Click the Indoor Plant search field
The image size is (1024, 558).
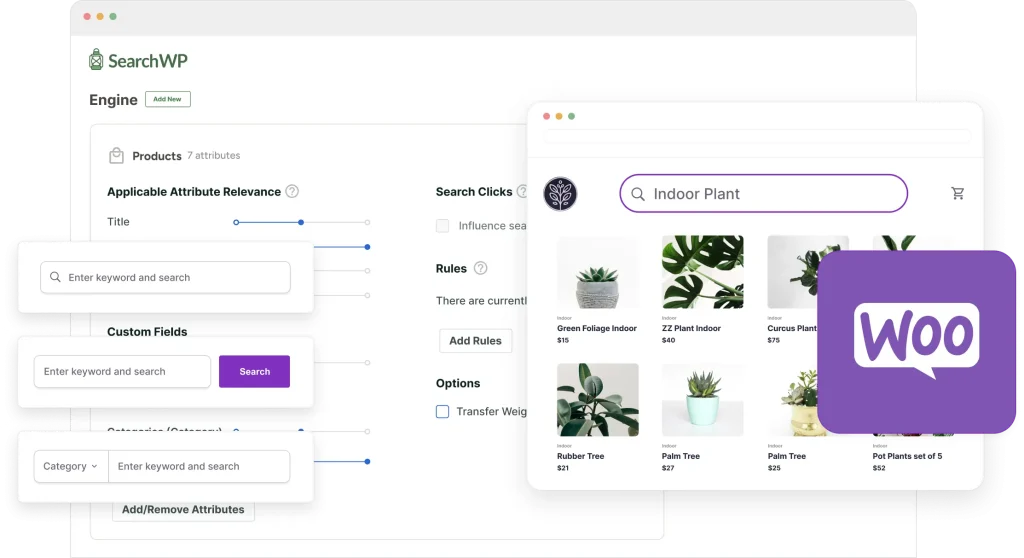coord(763,193)
